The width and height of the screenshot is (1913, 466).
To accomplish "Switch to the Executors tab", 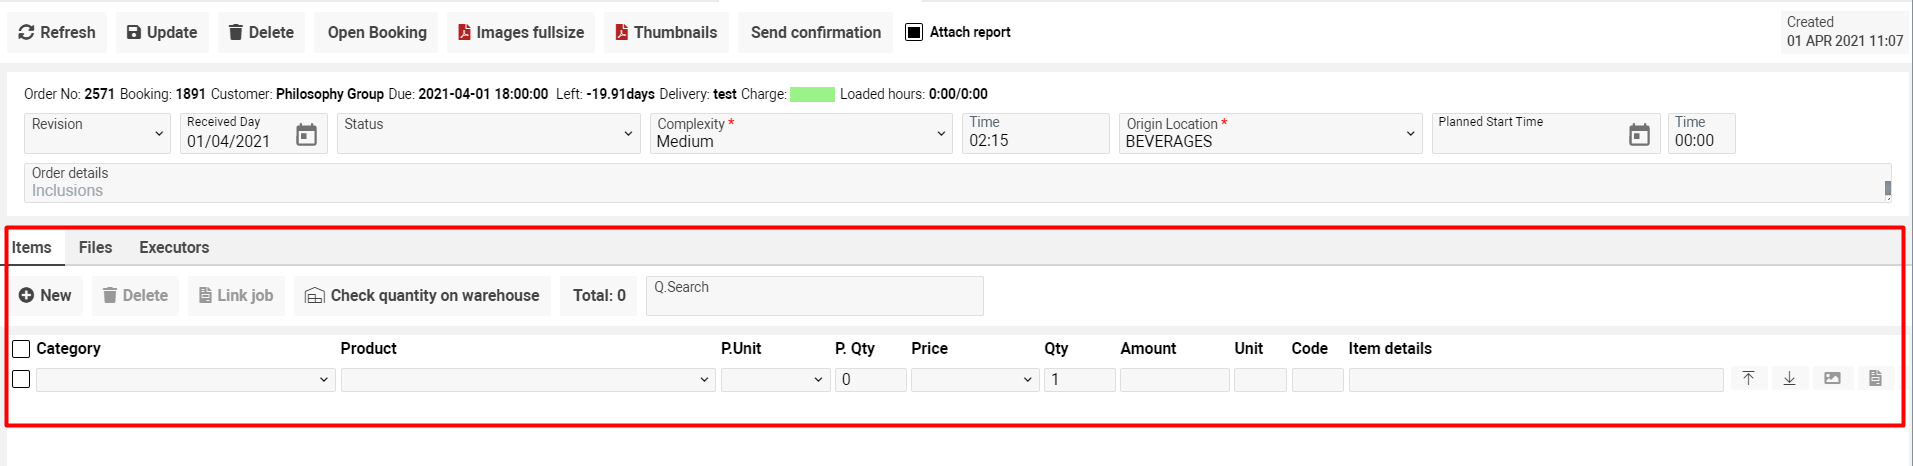I will 174,247.
